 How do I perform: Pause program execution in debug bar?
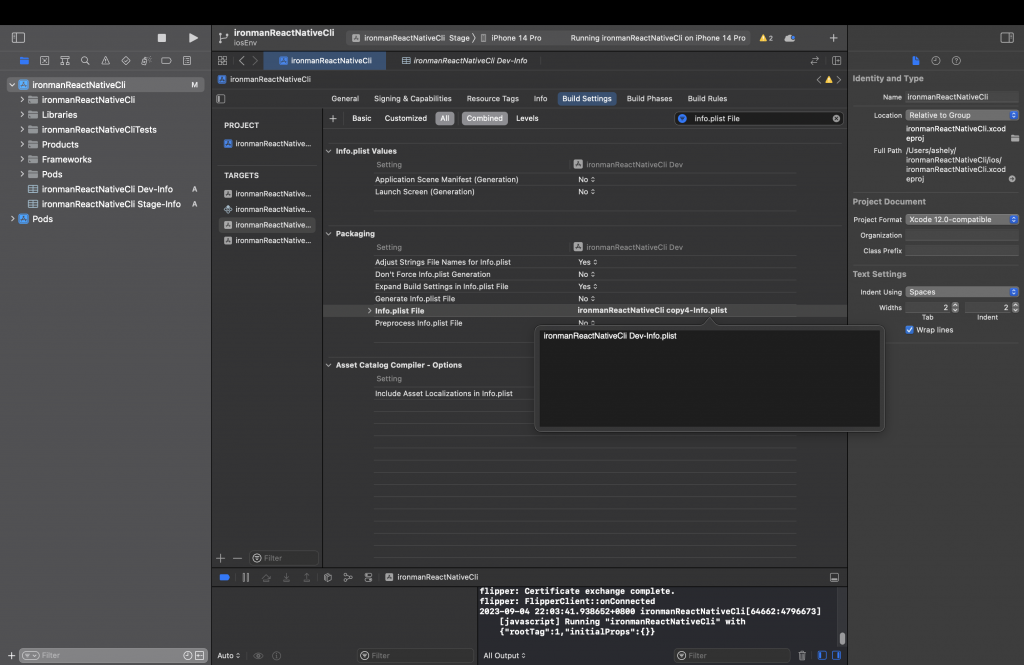click(x=245, y=577)
